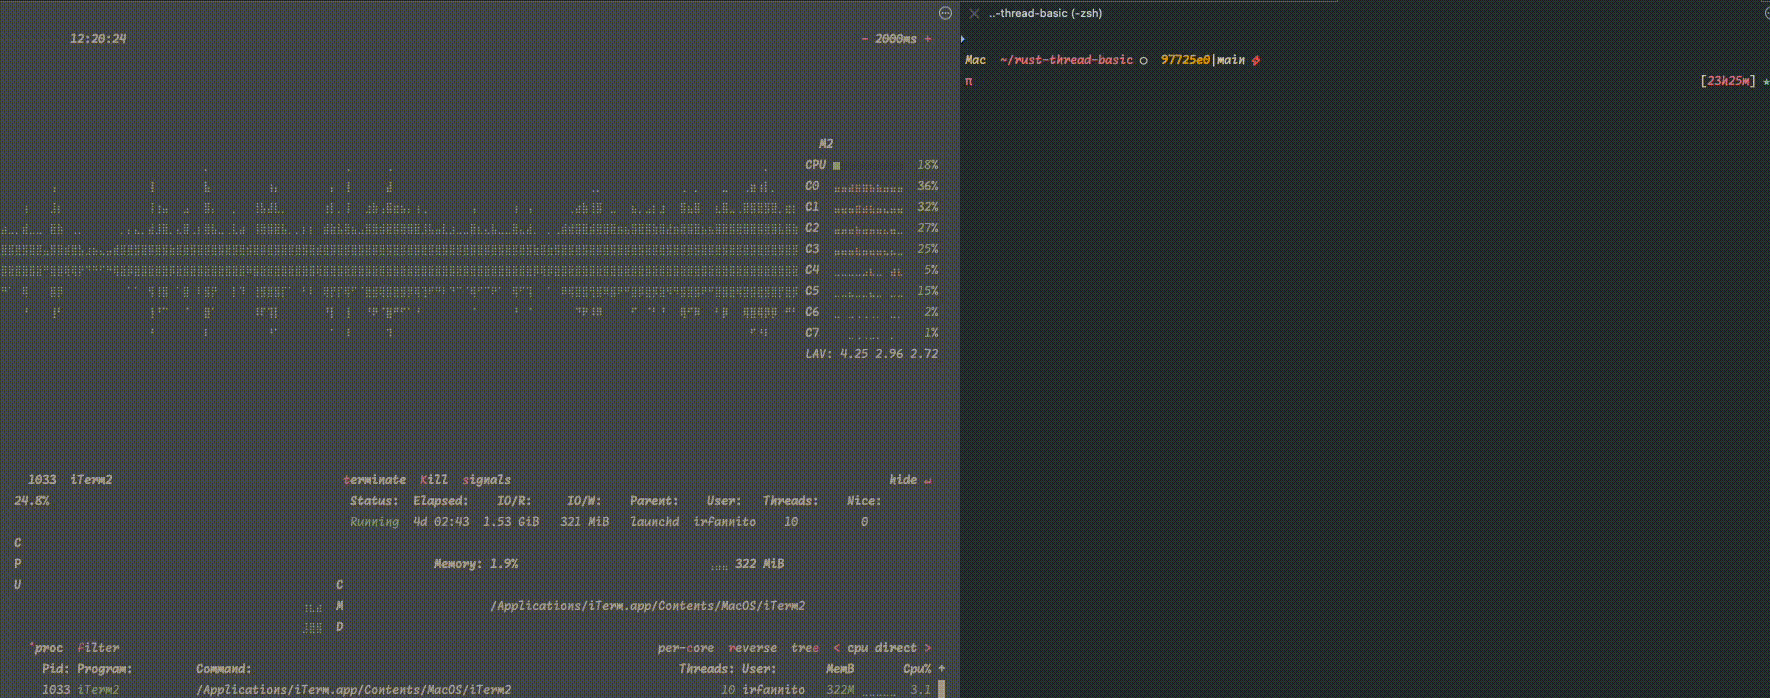The image size is (1770, 698).
Task: Click the process list scrollbar thumb
Action: coord(941,689)
